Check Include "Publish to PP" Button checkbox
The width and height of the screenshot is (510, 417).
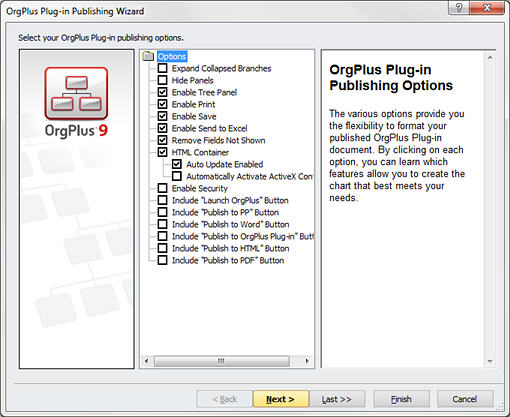point(162,212)
